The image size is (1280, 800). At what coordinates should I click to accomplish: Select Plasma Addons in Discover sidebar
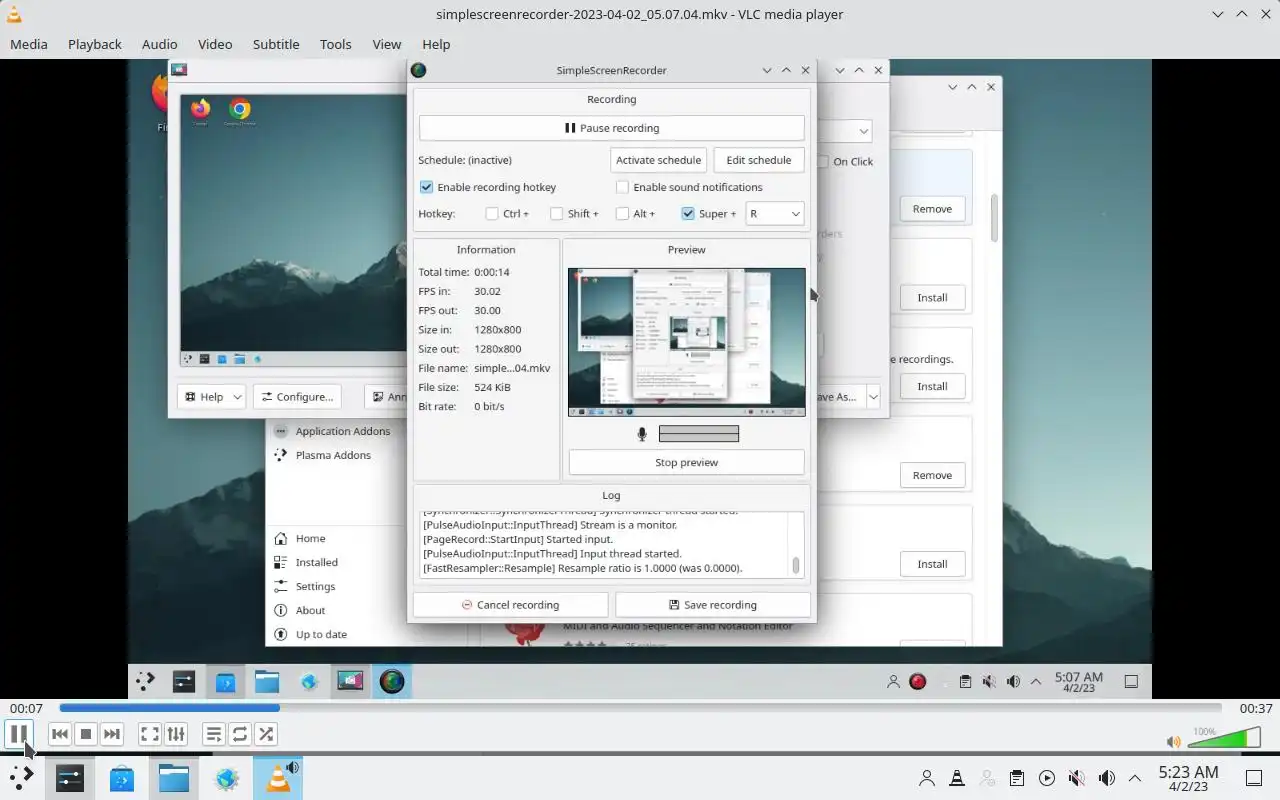333,455
